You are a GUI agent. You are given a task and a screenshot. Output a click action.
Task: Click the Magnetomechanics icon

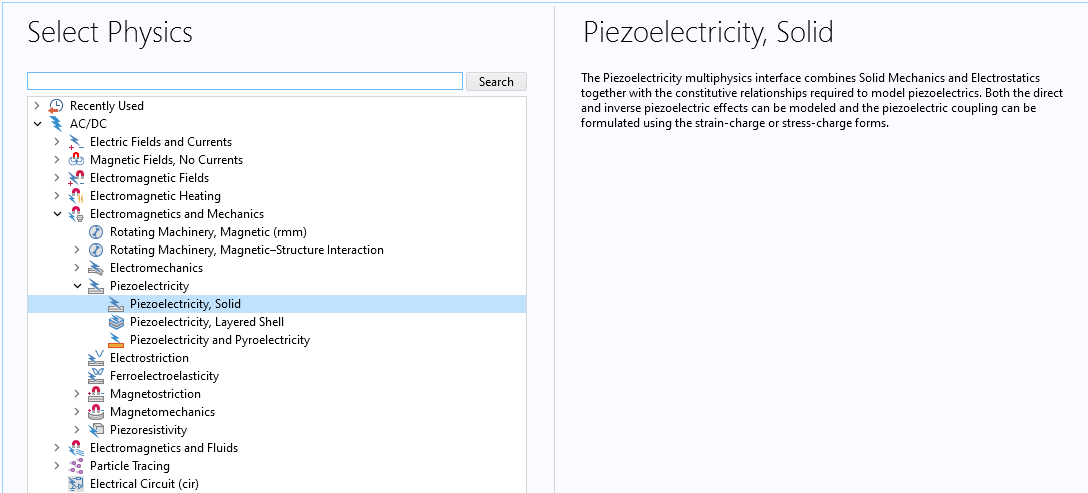pos(96,412)
